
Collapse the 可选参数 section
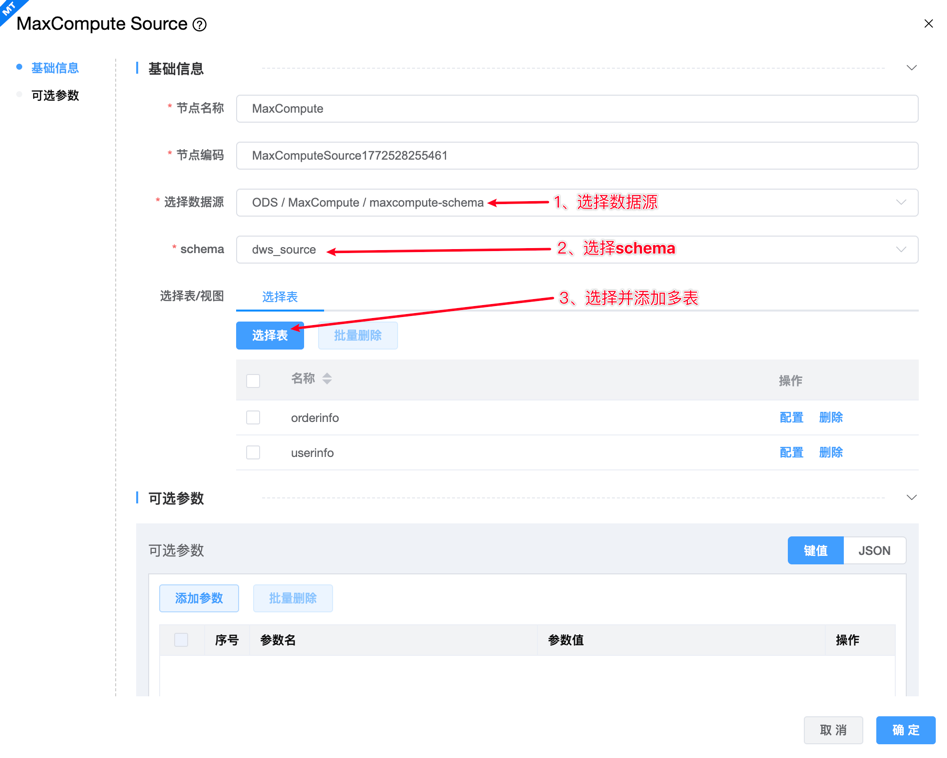911,498
